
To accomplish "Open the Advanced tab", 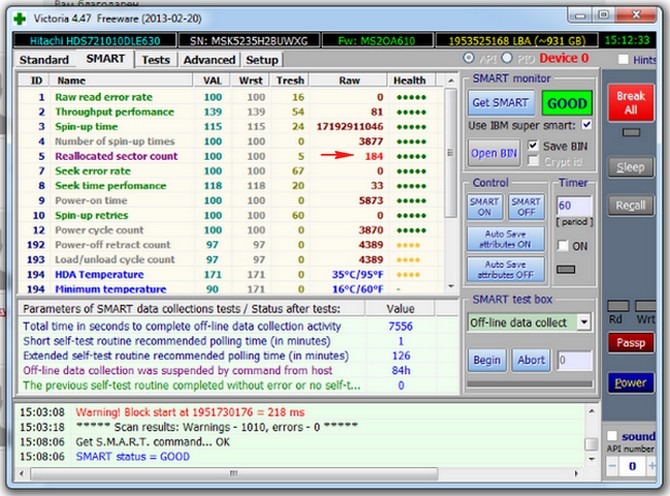I will (x=208, y=60).
